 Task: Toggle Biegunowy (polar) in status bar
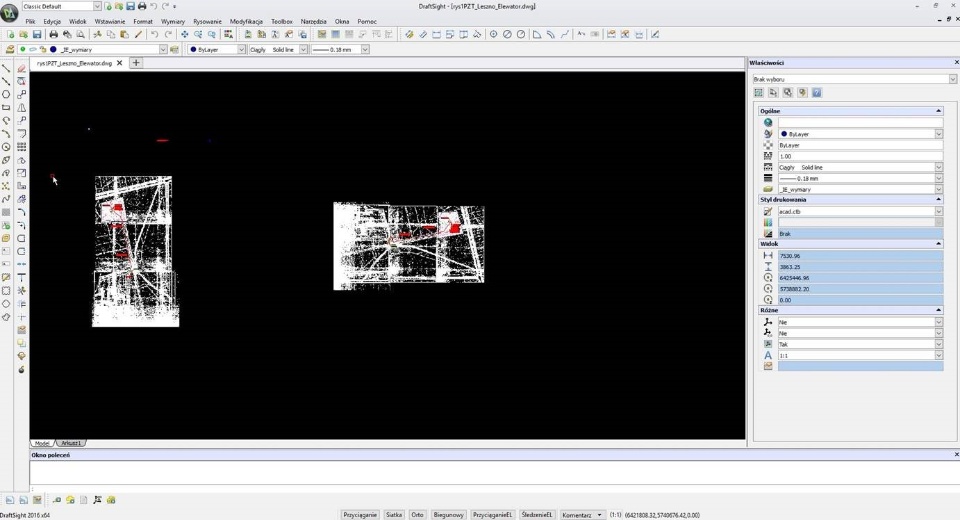tap(449, 515)
